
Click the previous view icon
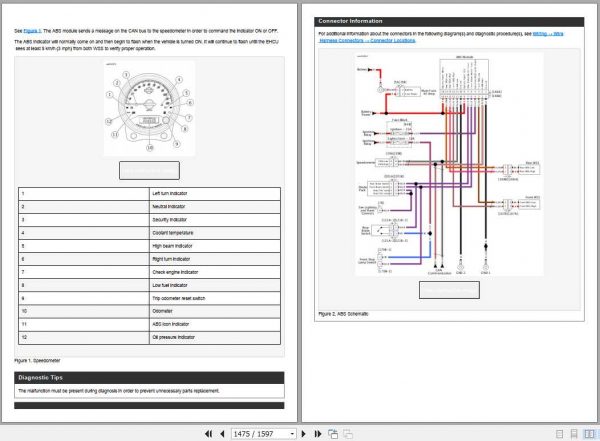click(334, 434)
